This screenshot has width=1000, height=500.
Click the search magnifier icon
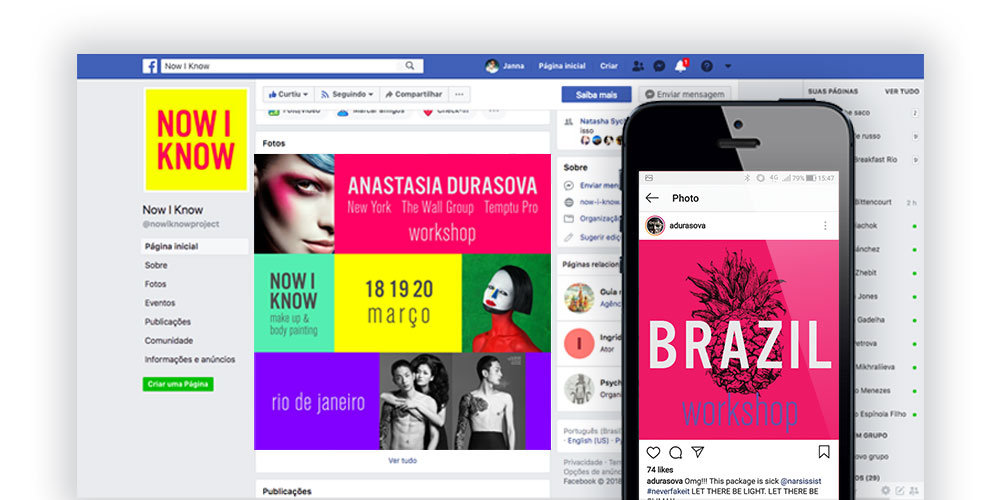(x=409, y=66)
